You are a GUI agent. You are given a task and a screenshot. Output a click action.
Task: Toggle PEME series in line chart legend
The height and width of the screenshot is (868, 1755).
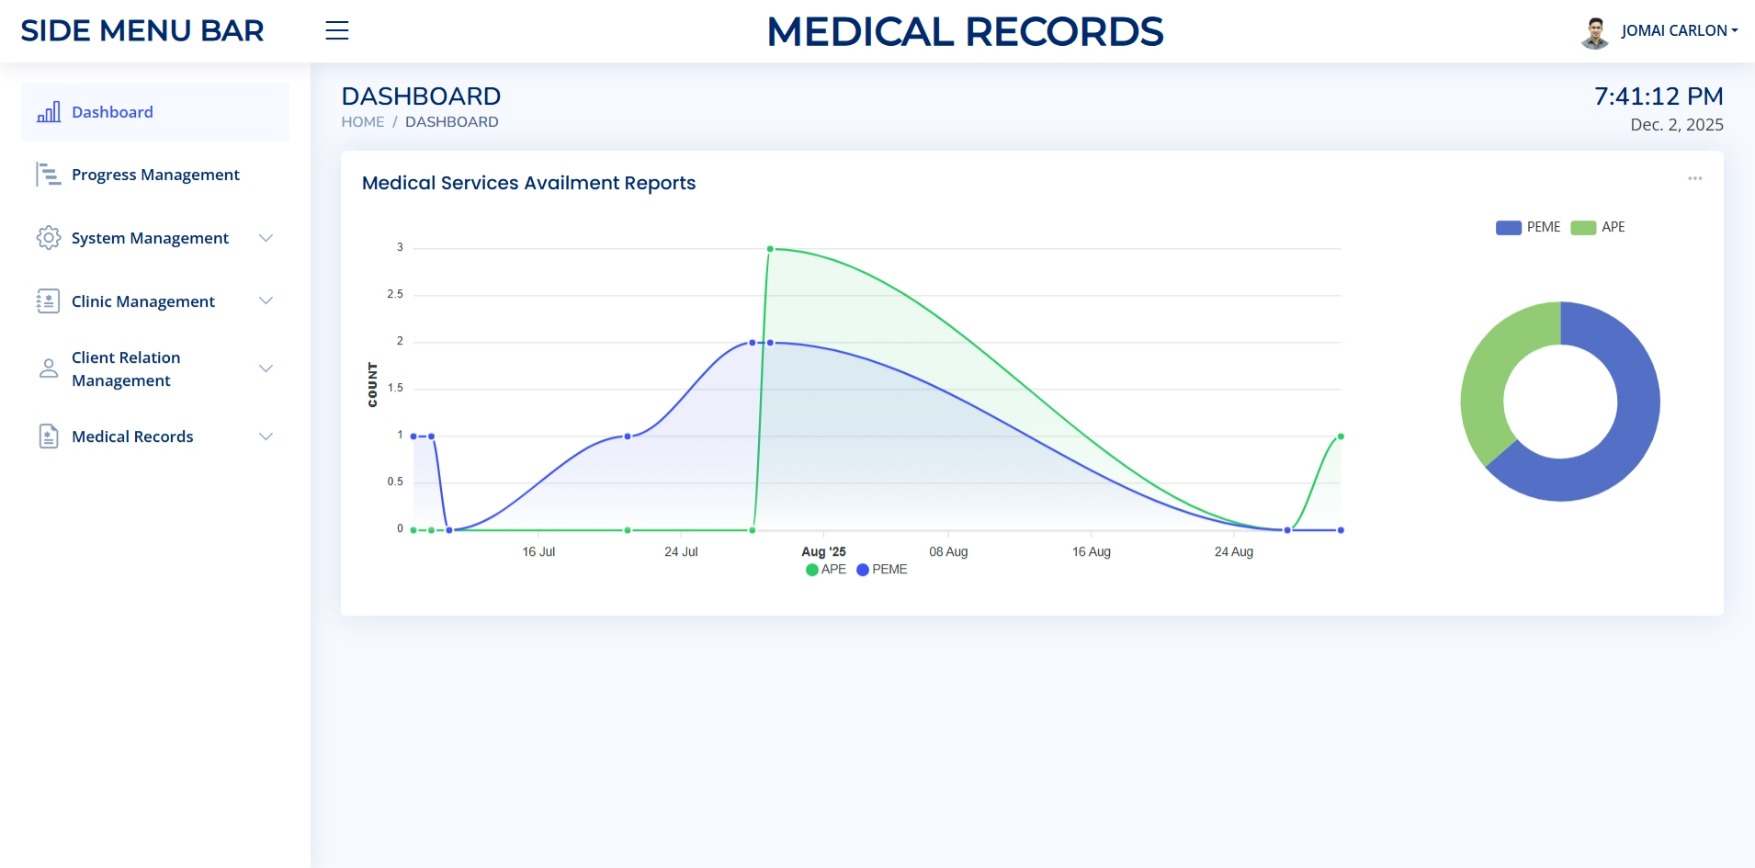click(882, 570)
